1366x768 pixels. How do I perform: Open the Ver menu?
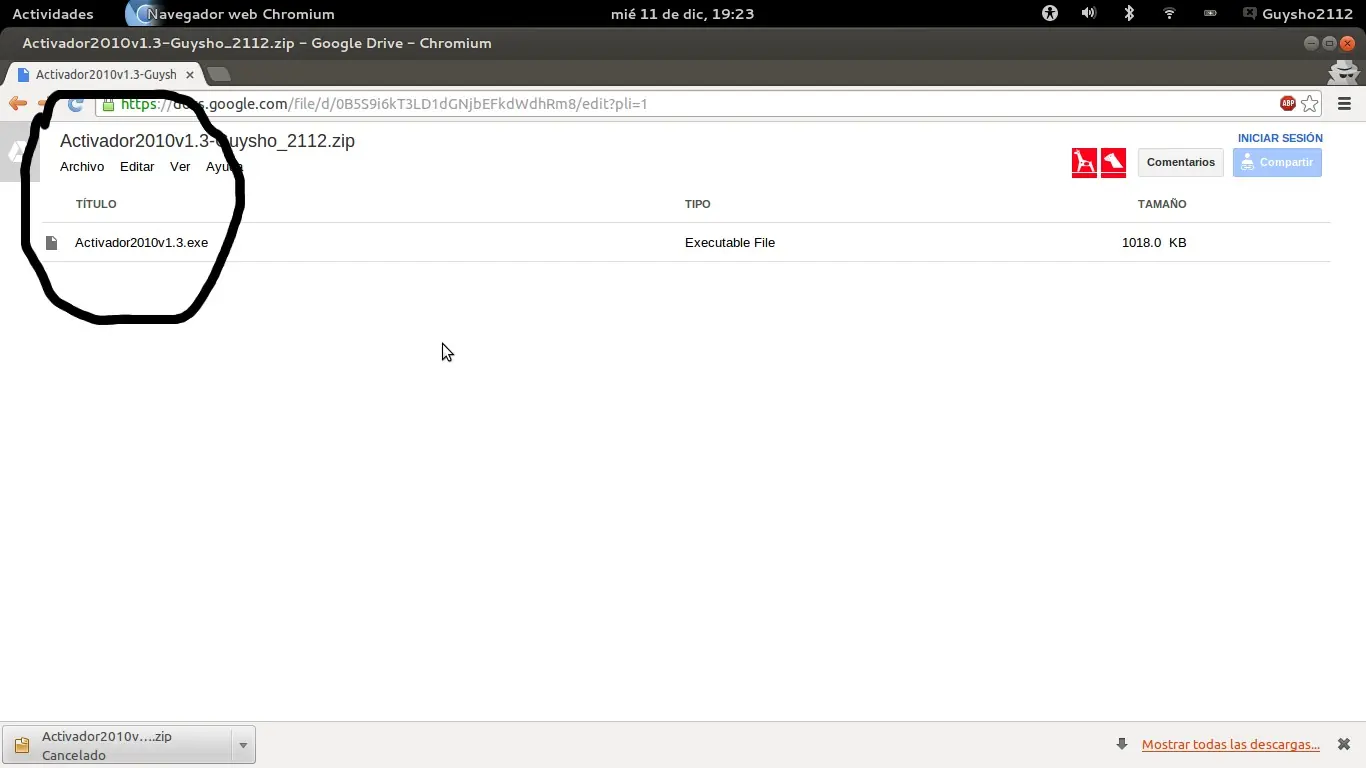[x=180, y=167]
